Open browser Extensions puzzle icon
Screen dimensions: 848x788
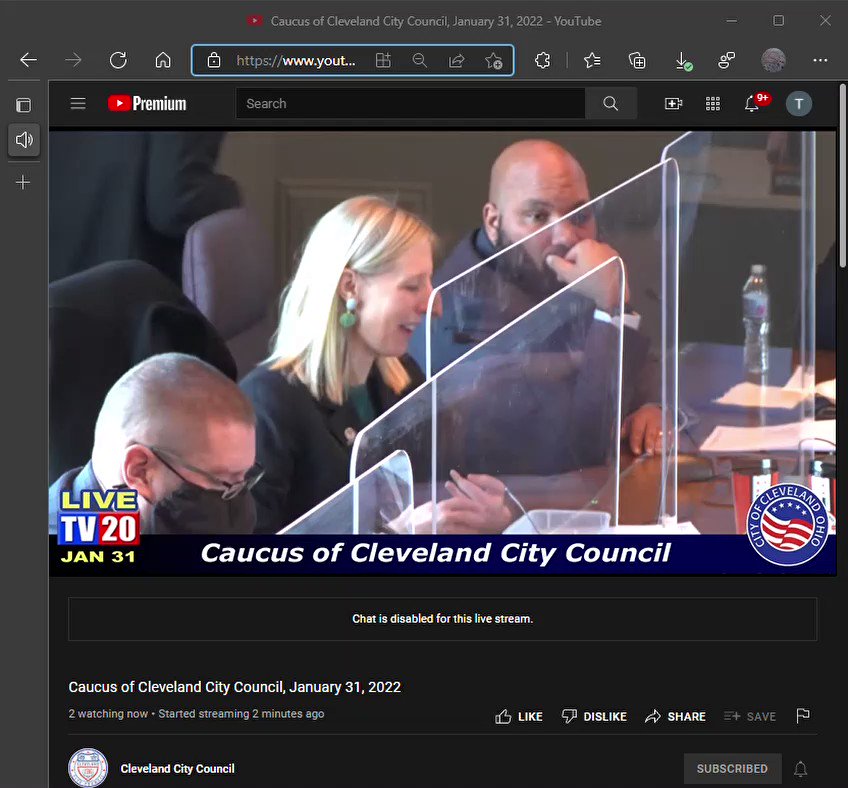tap(542, 60)
